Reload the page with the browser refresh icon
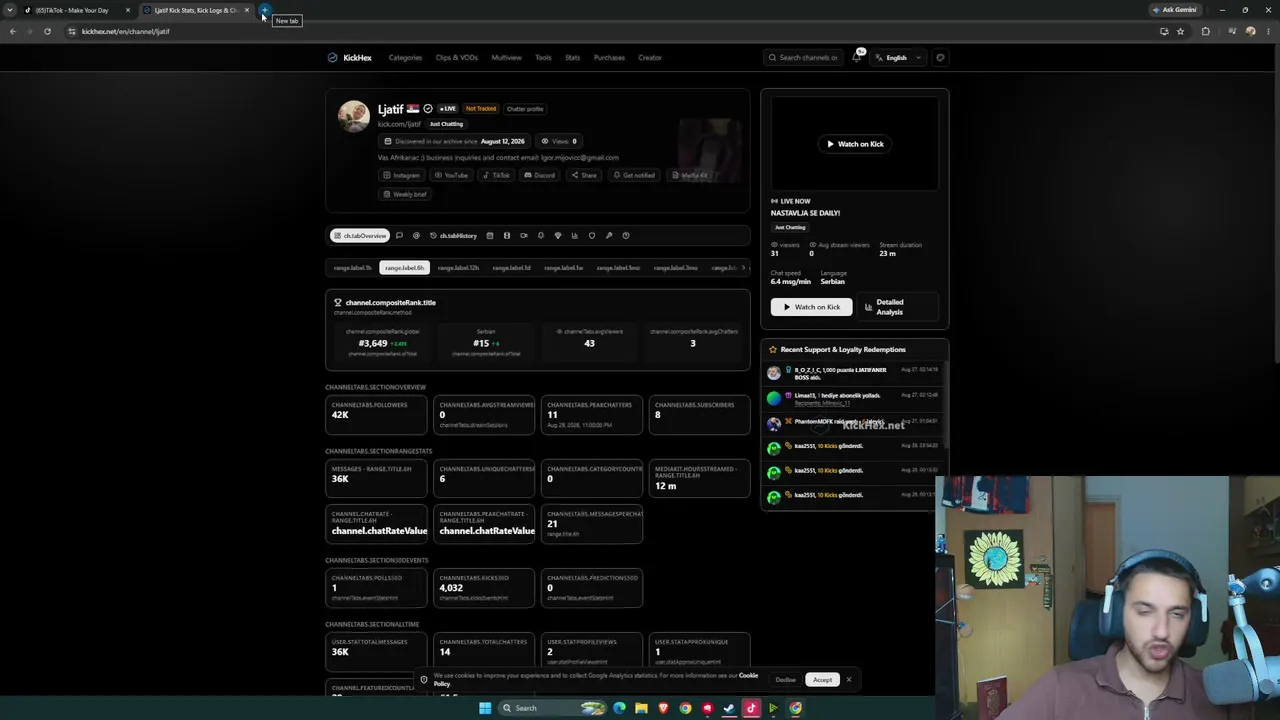Image resolution: width=1280 pixels, height=720 pixels. [x=47, y=31]
